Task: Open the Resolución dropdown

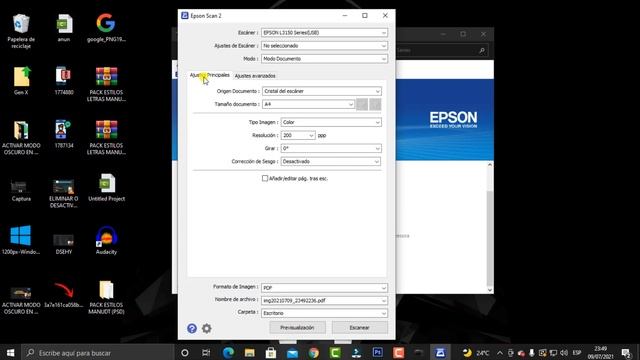Action: tap(298, 135)
